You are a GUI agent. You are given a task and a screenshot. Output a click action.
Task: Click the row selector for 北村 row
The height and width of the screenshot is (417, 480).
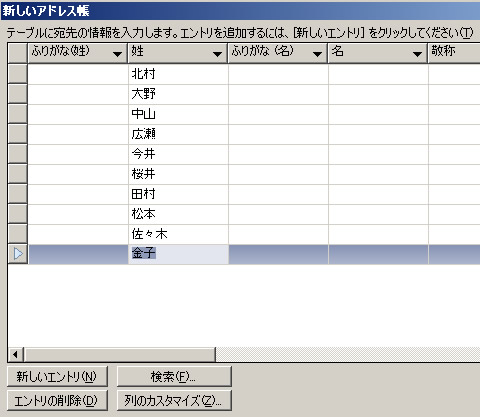tap(18, 74)
